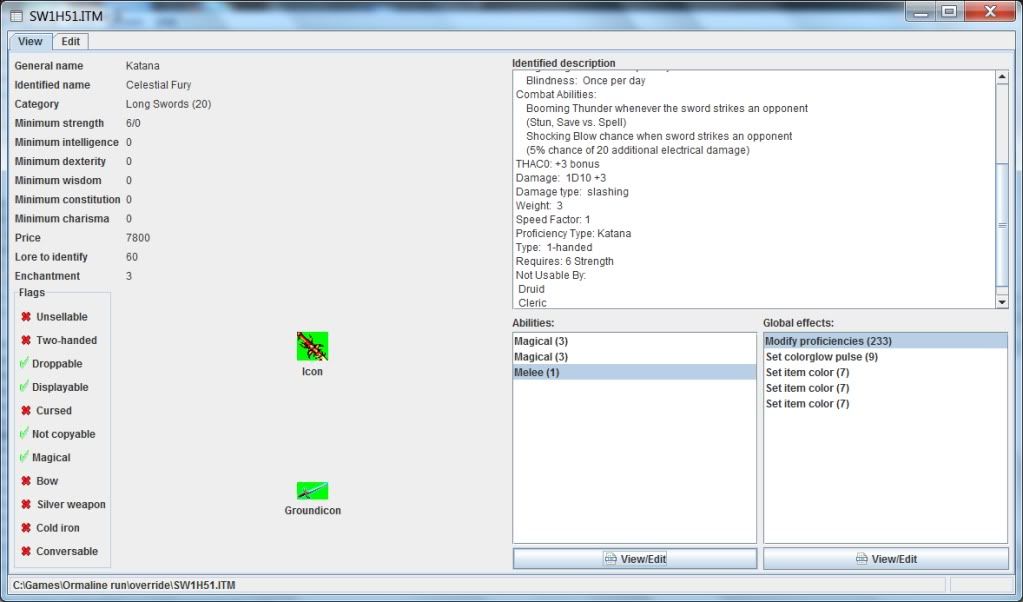This screenshot has height=602, width=1023.
Task: Switch to the View tab
Action: [x=30, y=41]
